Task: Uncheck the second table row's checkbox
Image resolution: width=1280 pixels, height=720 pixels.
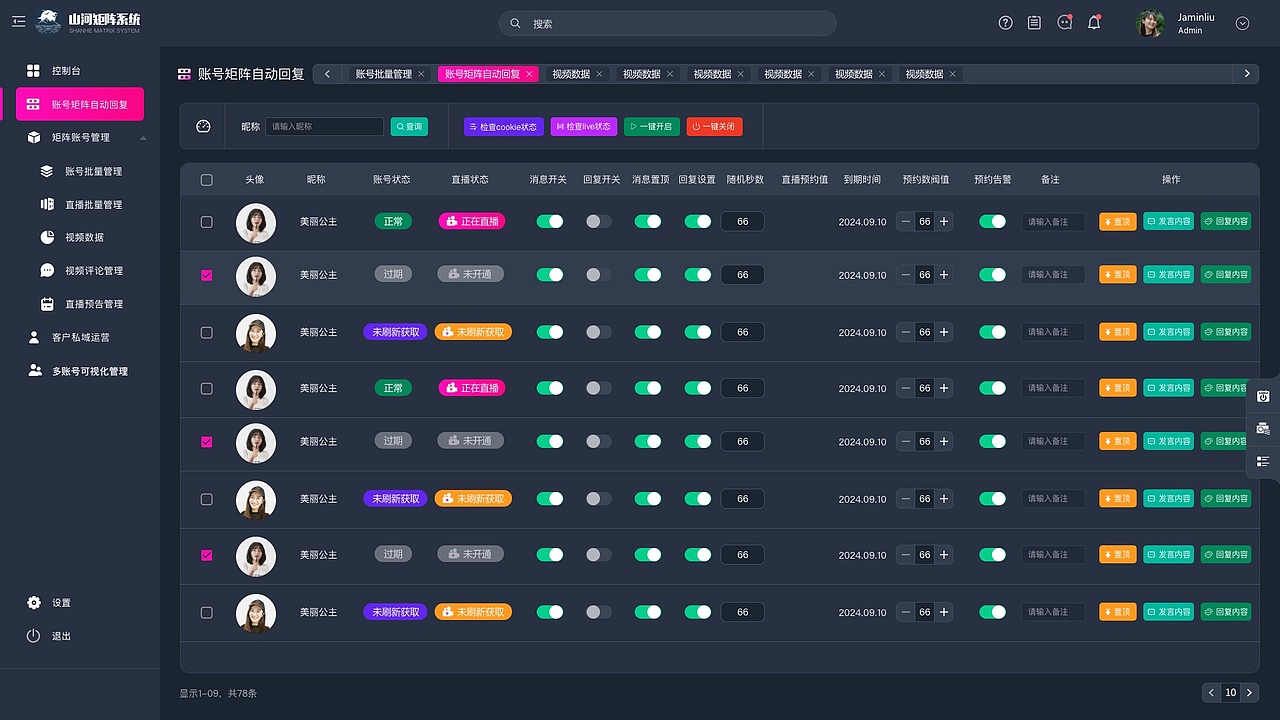Action: [x=207, y=275]
